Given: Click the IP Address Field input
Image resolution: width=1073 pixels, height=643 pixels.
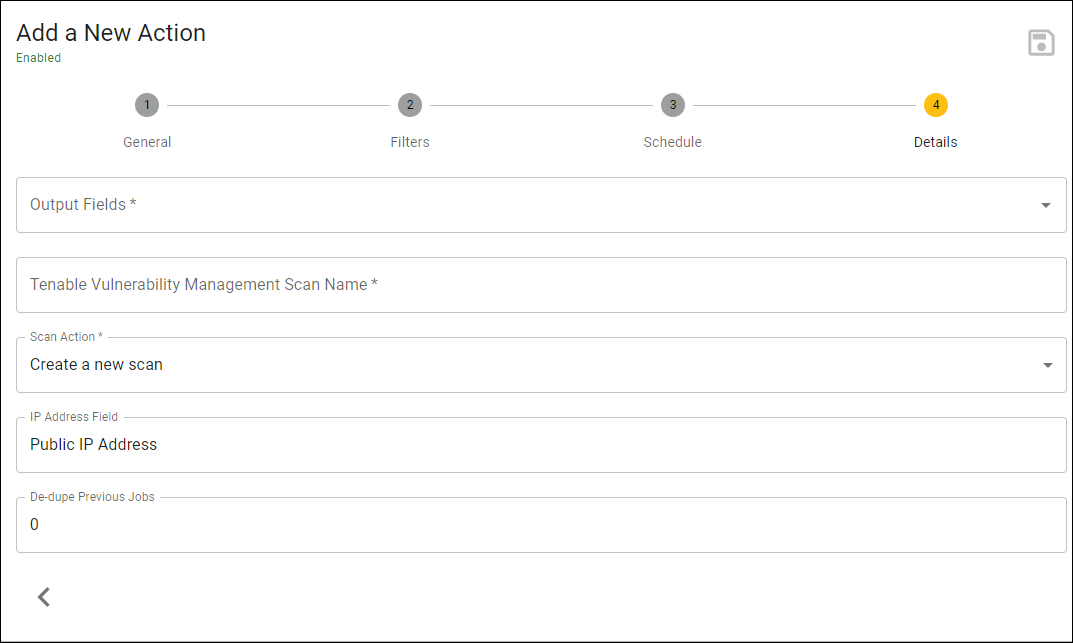Looking at the screenshot, I should click(x=541, y=445).
